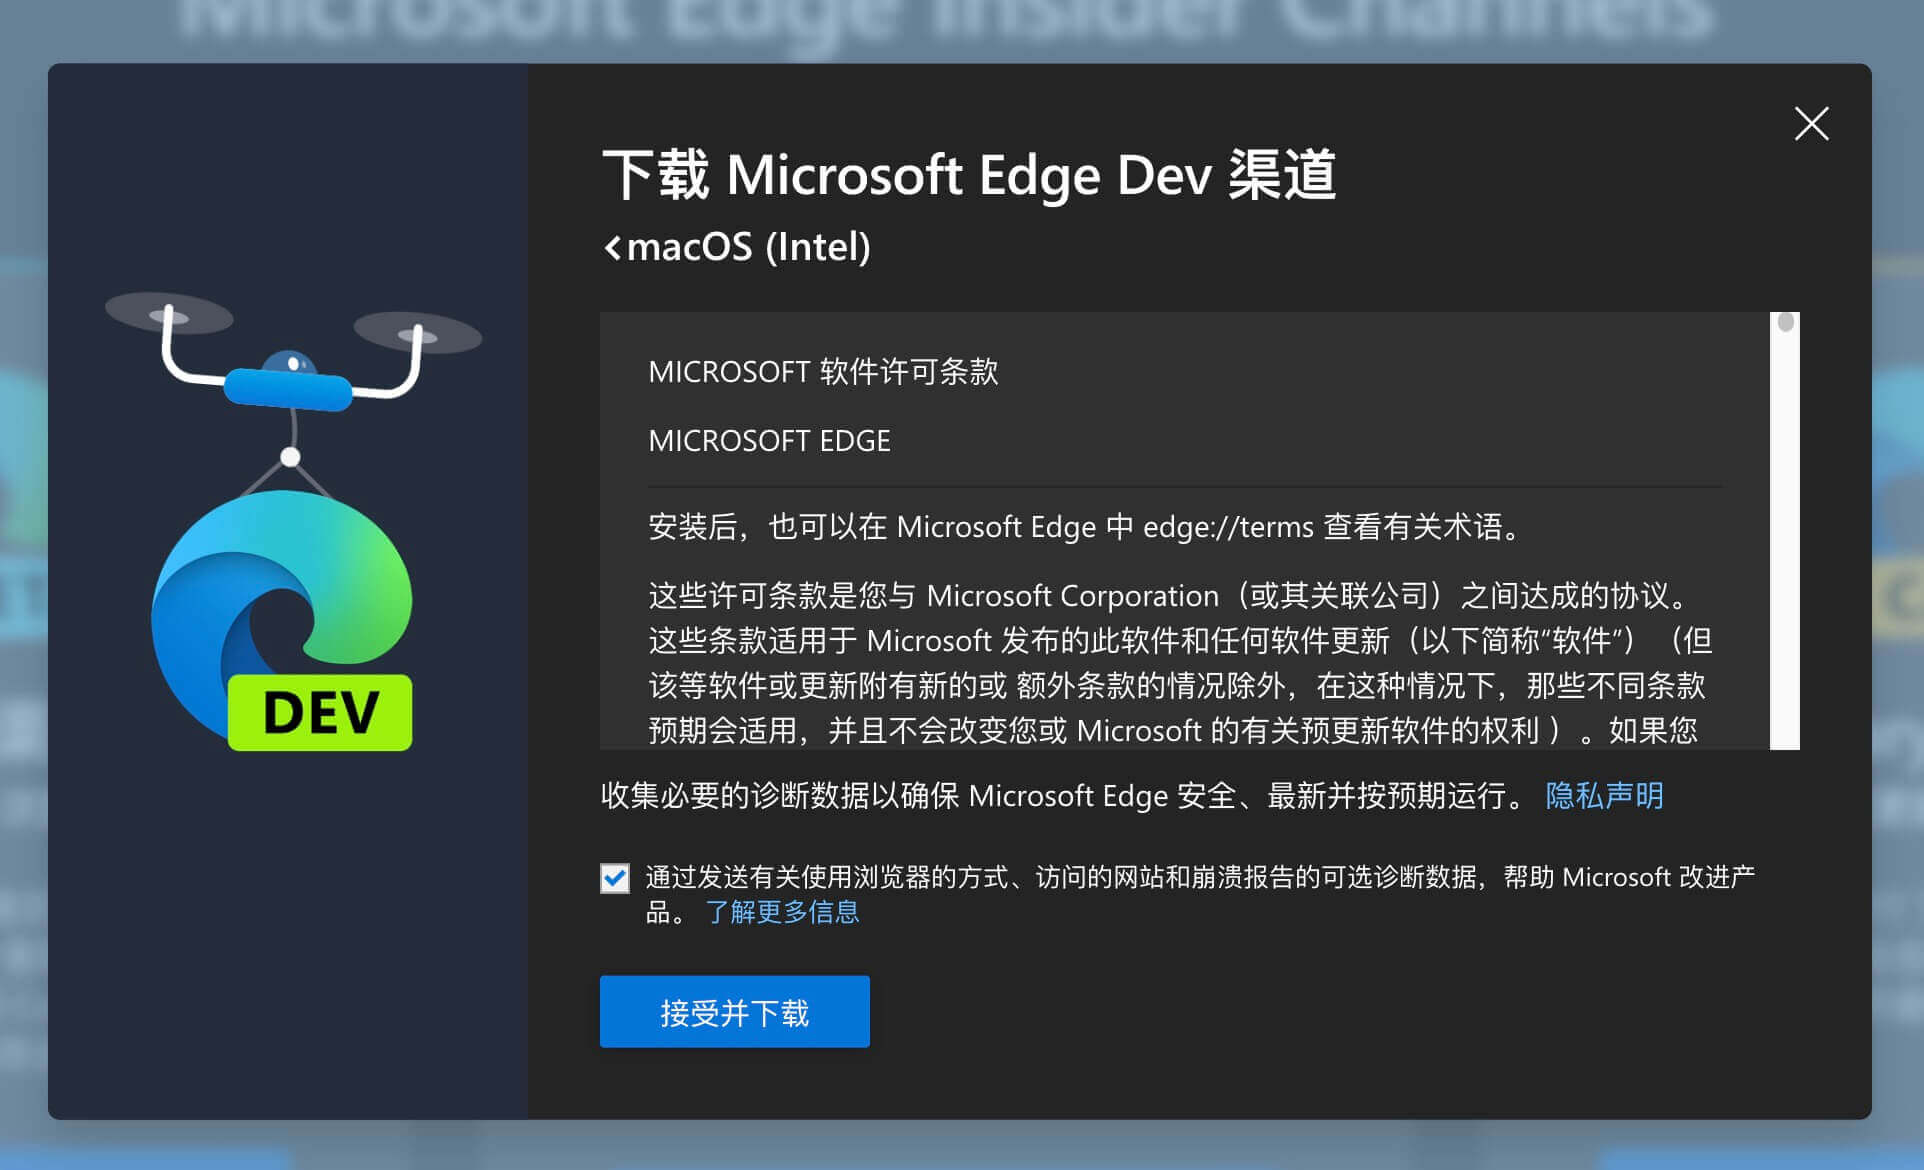Open the 了解更多信息 link
Viewport: 1924px width, 1170px height.
(782, 912)
